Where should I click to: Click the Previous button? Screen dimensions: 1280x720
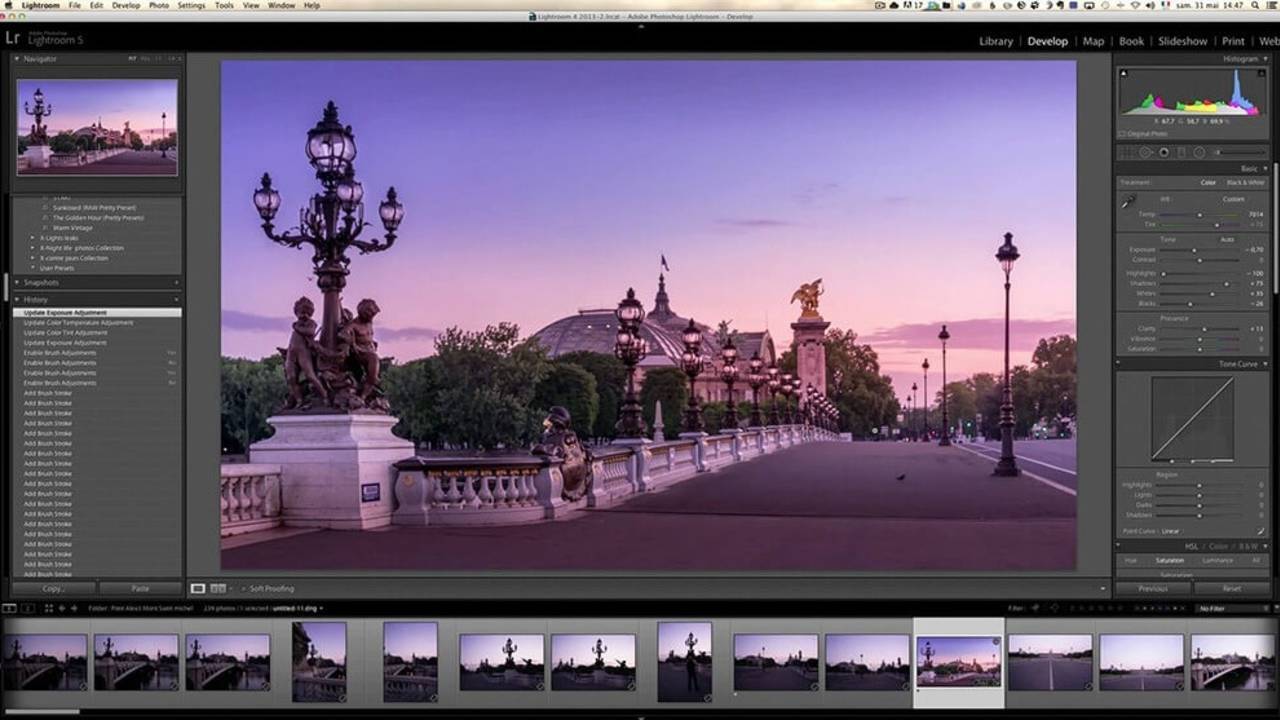(1153, 588)
